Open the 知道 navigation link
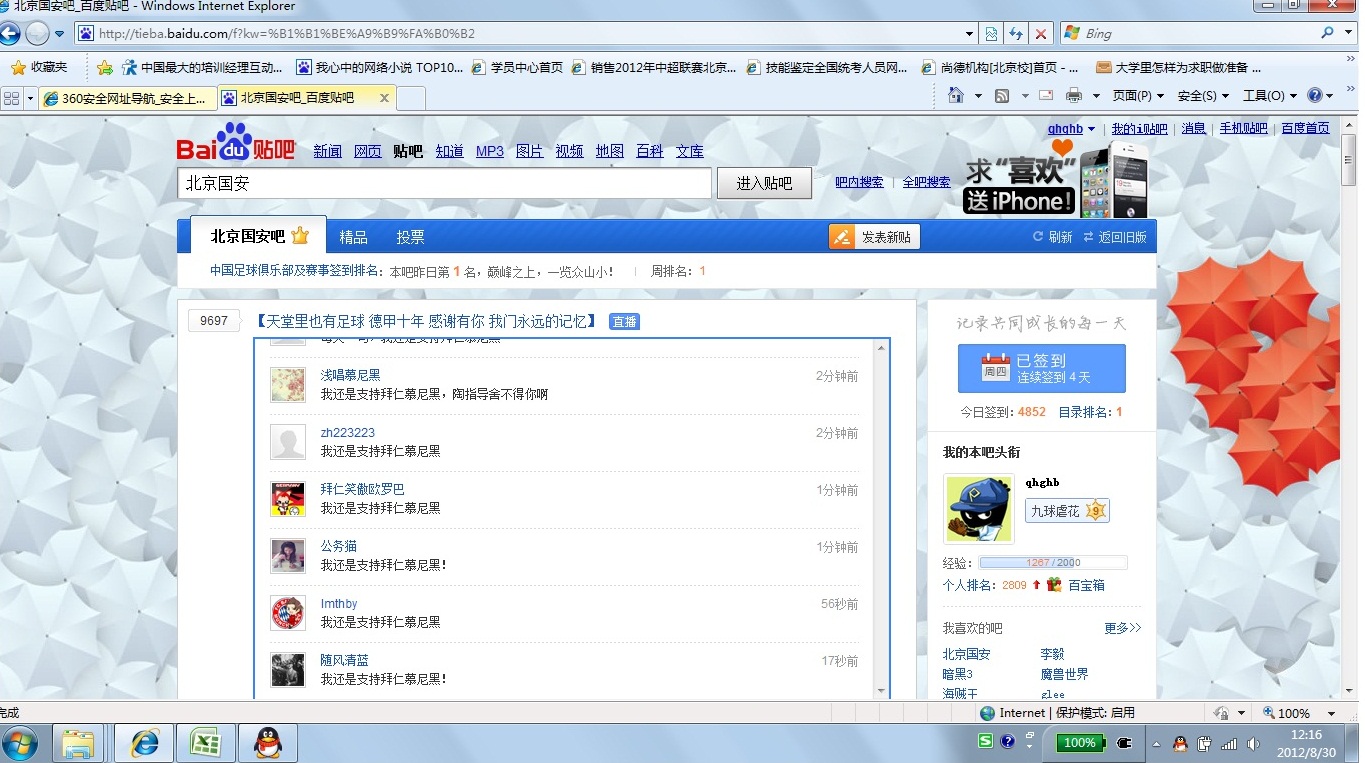The height and width of the screenshot is (763, 1365). [449, 151]
